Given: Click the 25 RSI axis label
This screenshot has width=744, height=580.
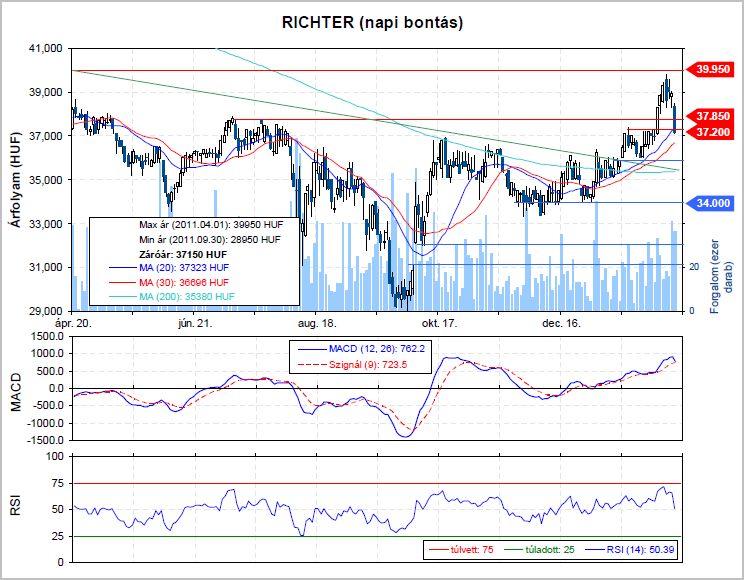Looking at the screenshot, I should (57, 536).
